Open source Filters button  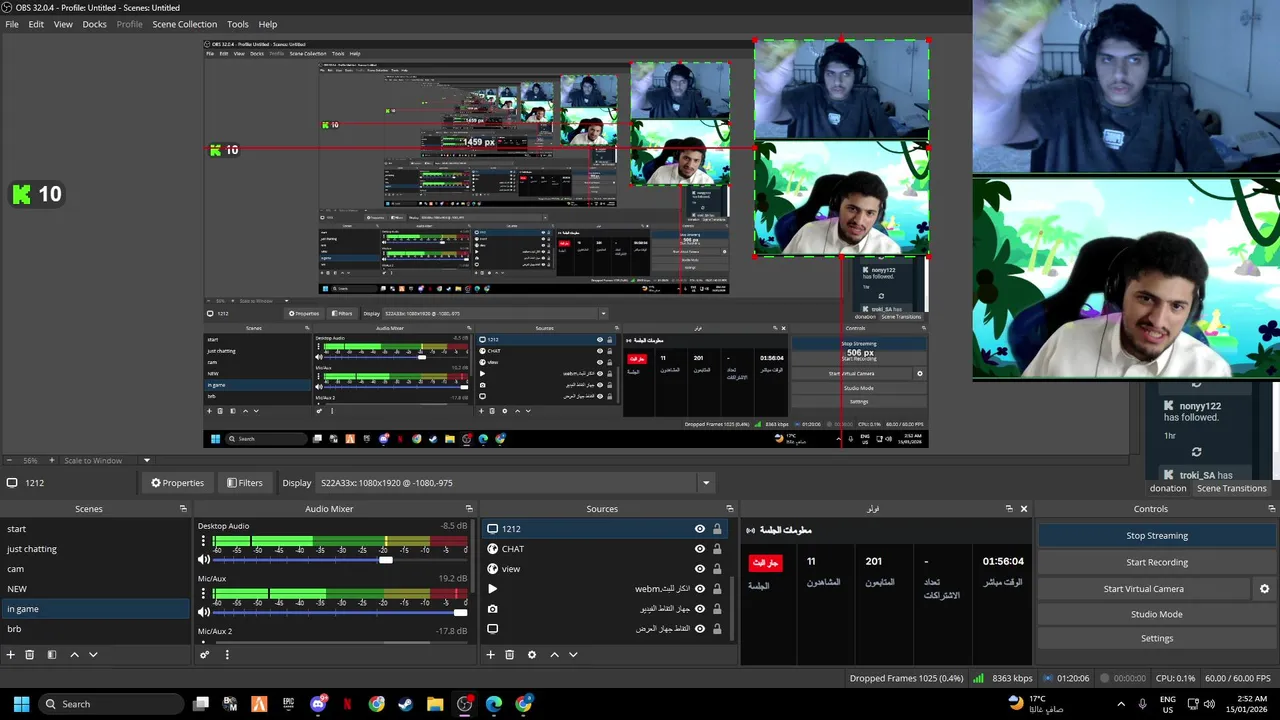pos(244,483)
